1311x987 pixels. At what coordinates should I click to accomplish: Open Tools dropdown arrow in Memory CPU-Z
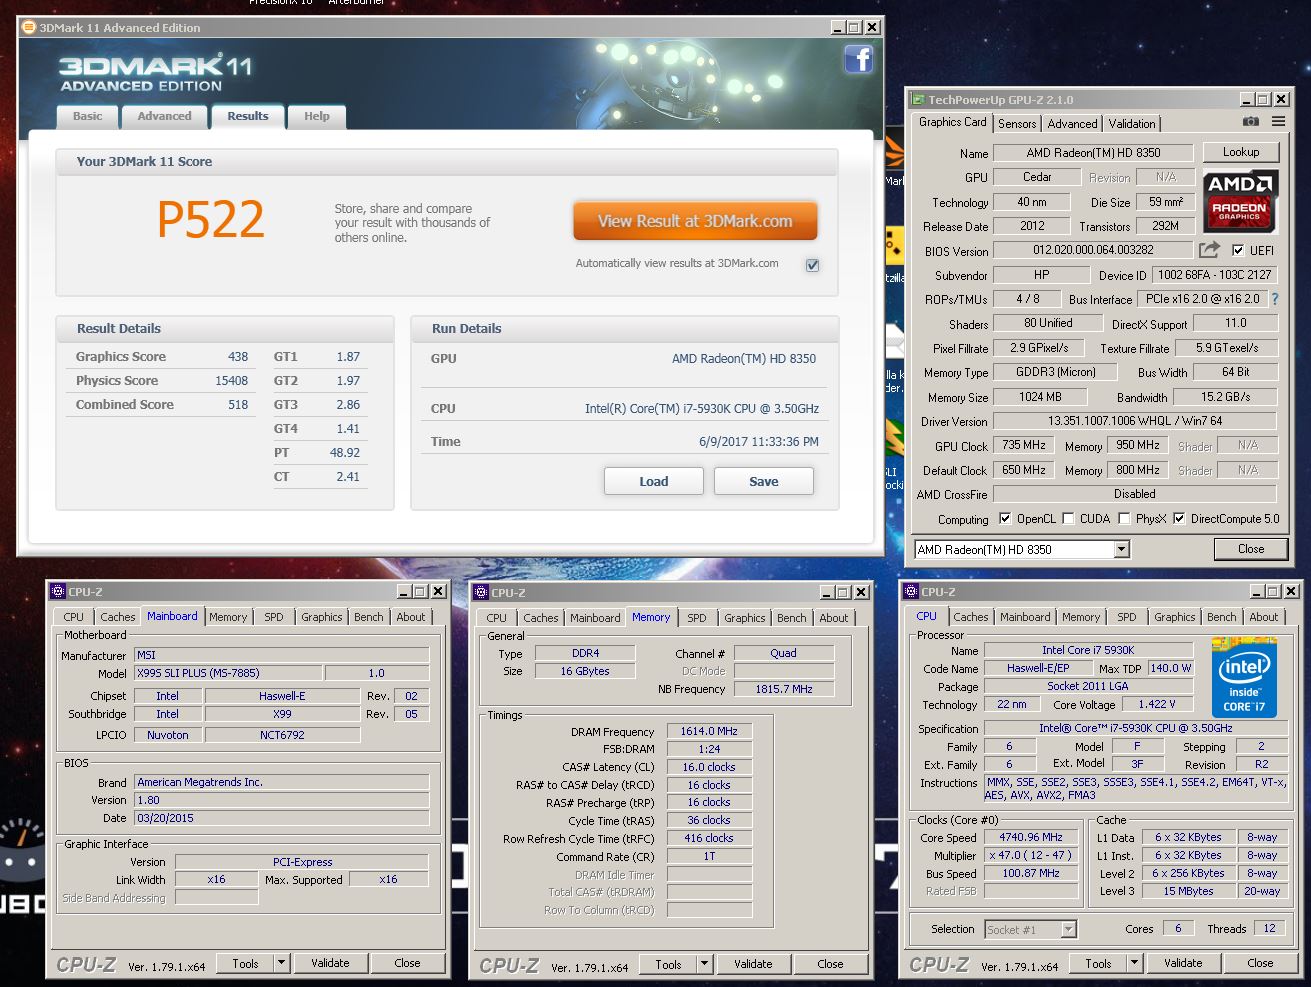(705, 964)
